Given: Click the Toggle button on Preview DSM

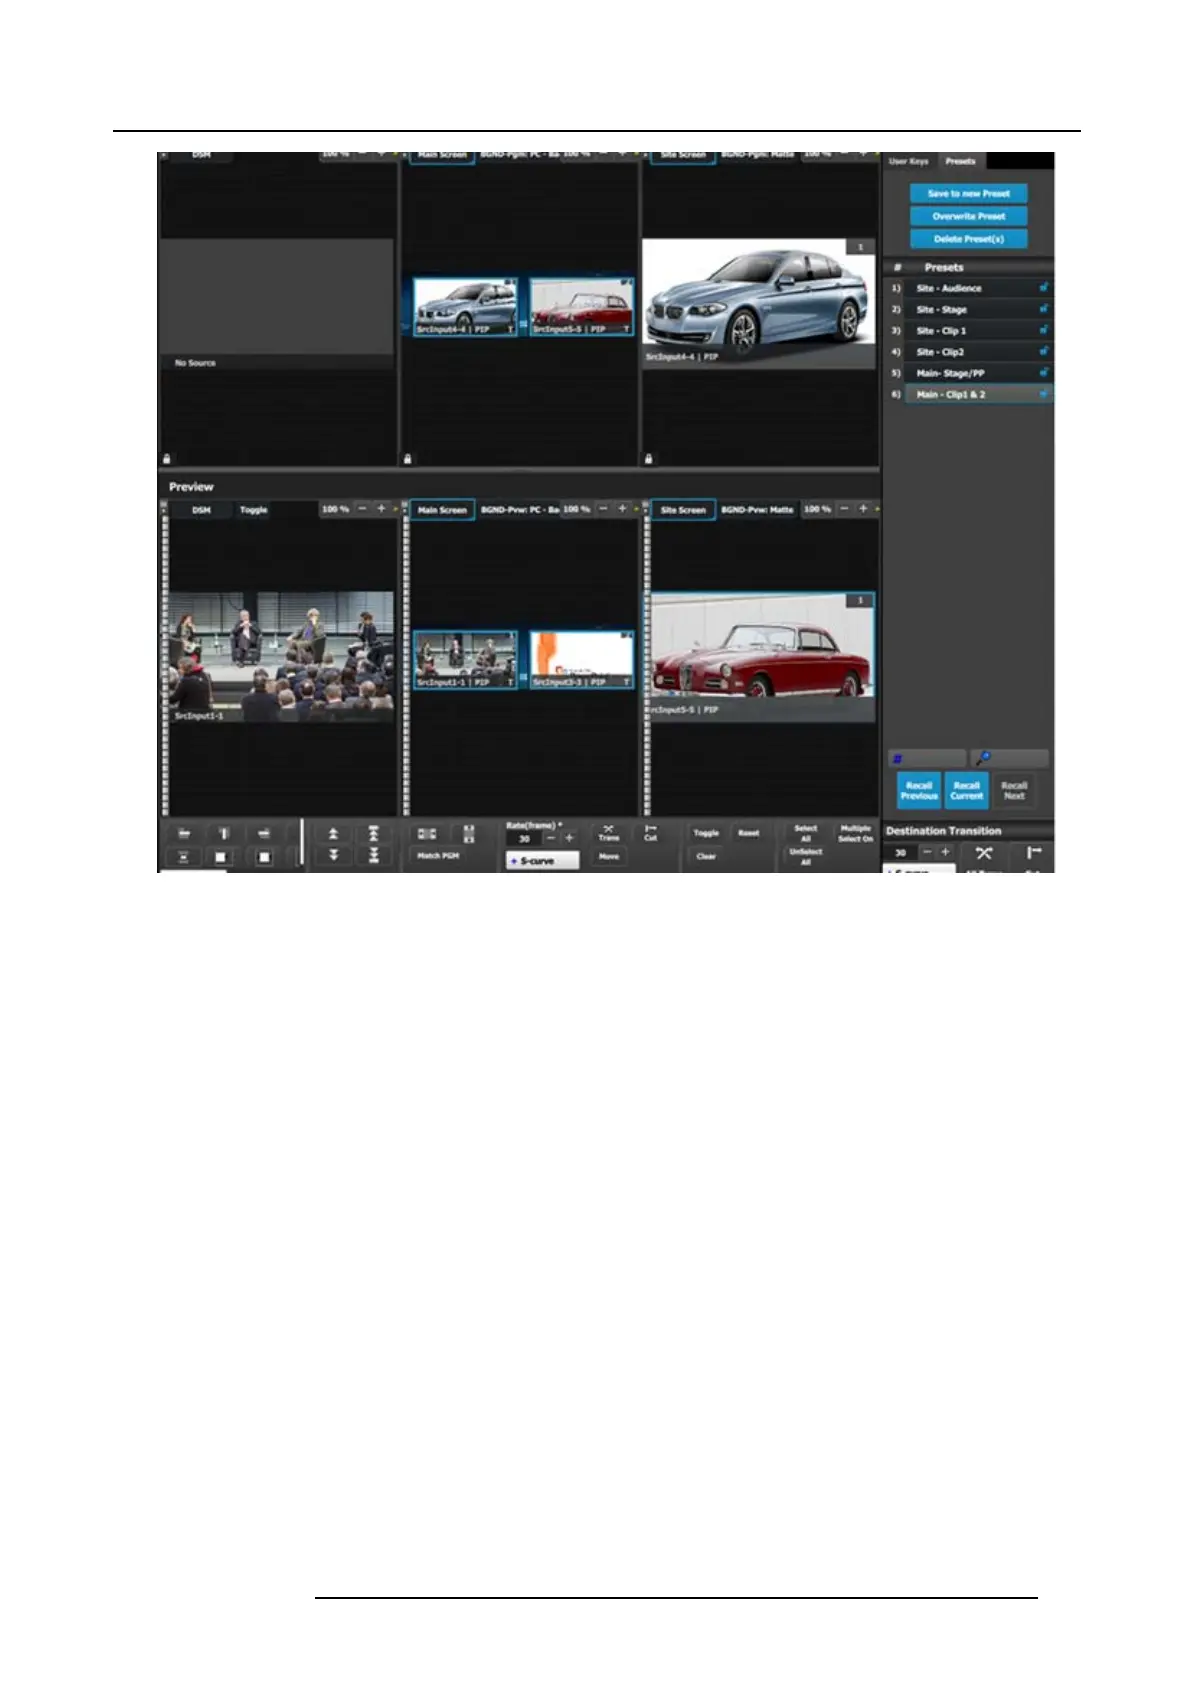Looking at the screenshot, I should tap(254, 510).
